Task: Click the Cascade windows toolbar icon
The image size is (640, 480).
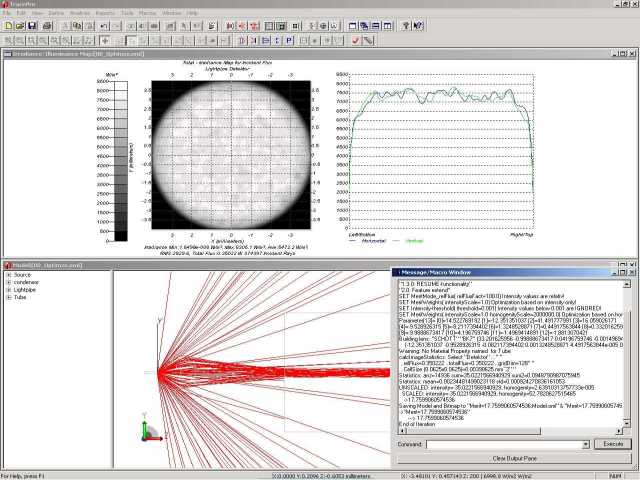Action: (x=364, y=26)
